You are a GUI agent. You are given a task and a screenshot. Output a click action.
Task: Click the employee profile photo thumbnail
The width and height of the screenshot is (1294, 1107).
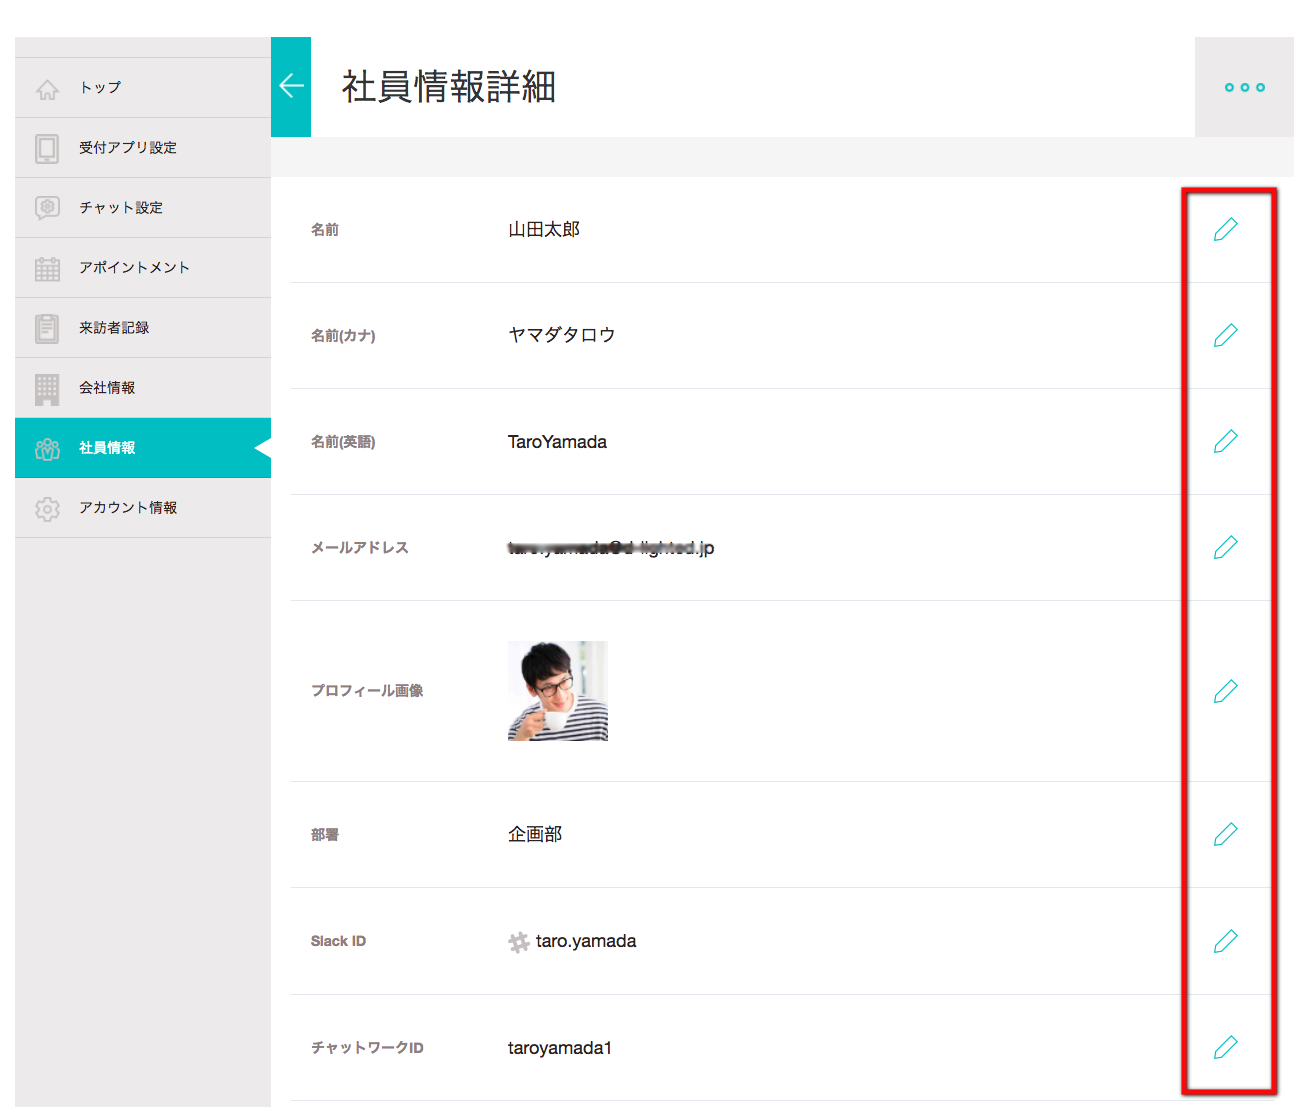coord(557,691)
